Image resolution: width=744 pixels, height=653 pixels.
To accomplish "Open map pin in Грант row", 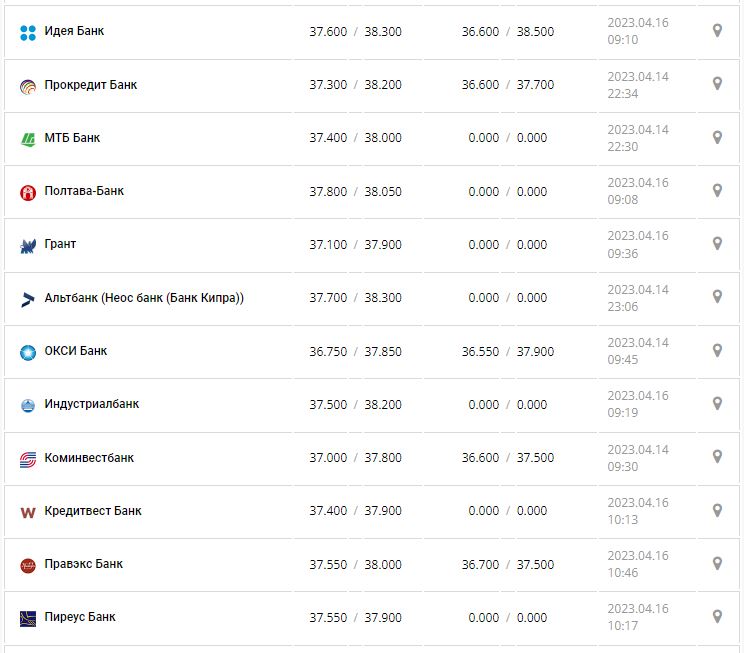I will tap(717, 243).
